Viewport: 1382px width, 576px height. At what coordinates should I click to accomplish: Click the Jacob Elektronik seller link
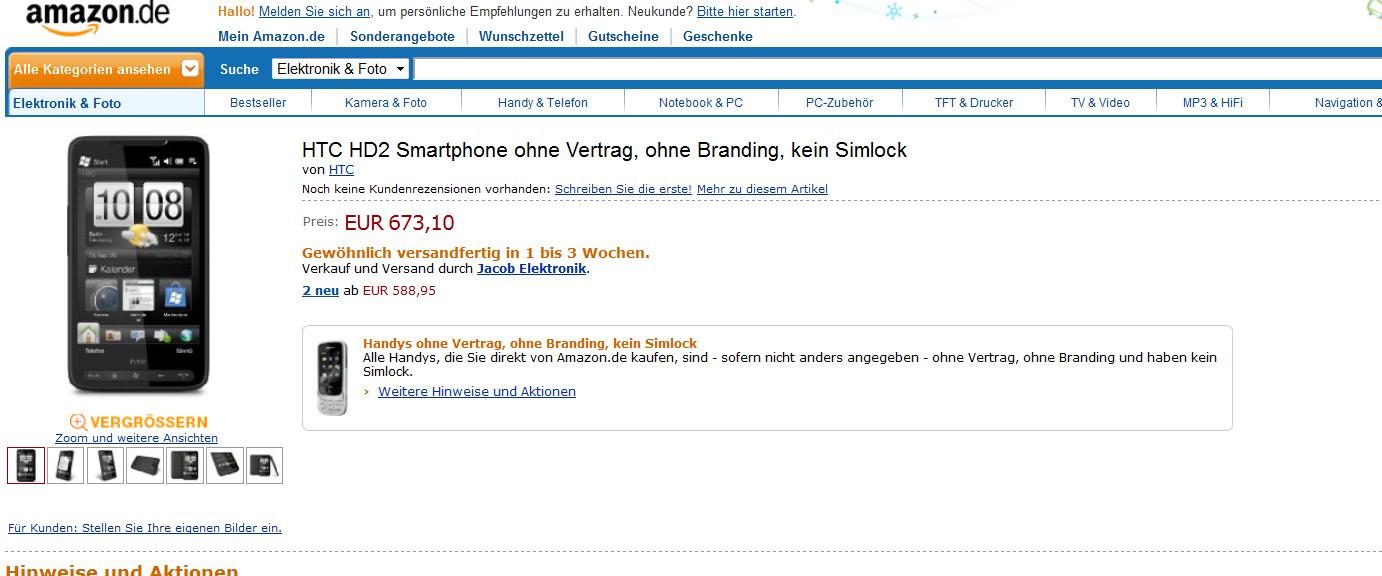tap(531, 269)
